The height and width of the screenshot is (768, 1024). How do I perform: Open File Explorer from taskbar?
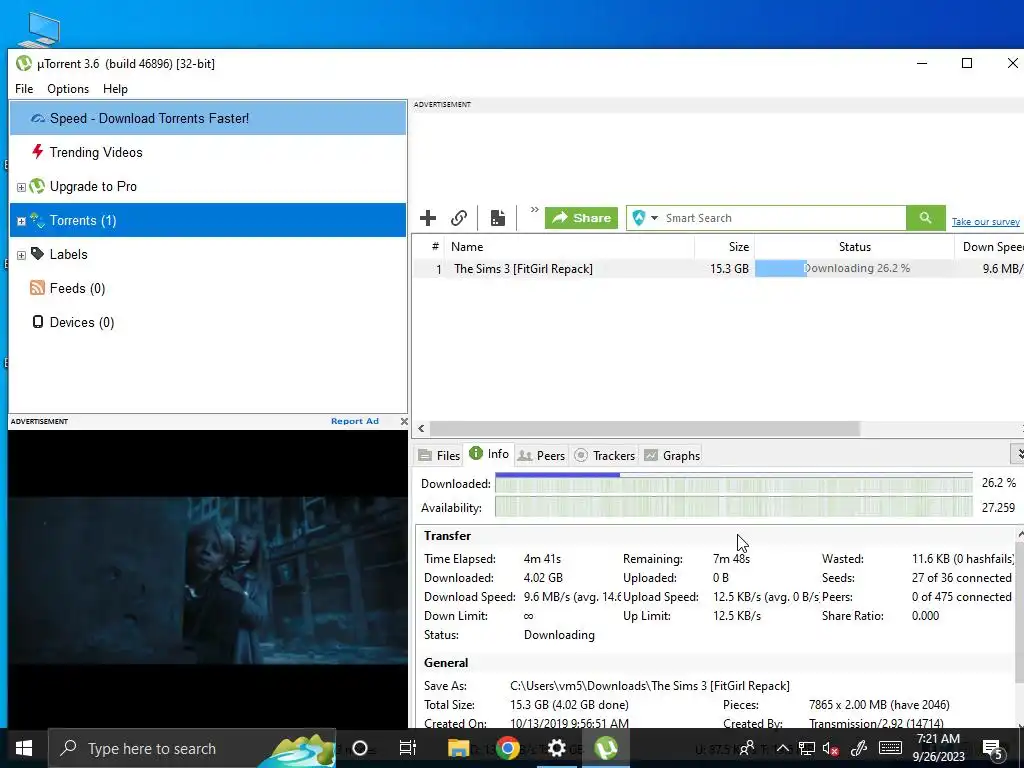point(458,748)
